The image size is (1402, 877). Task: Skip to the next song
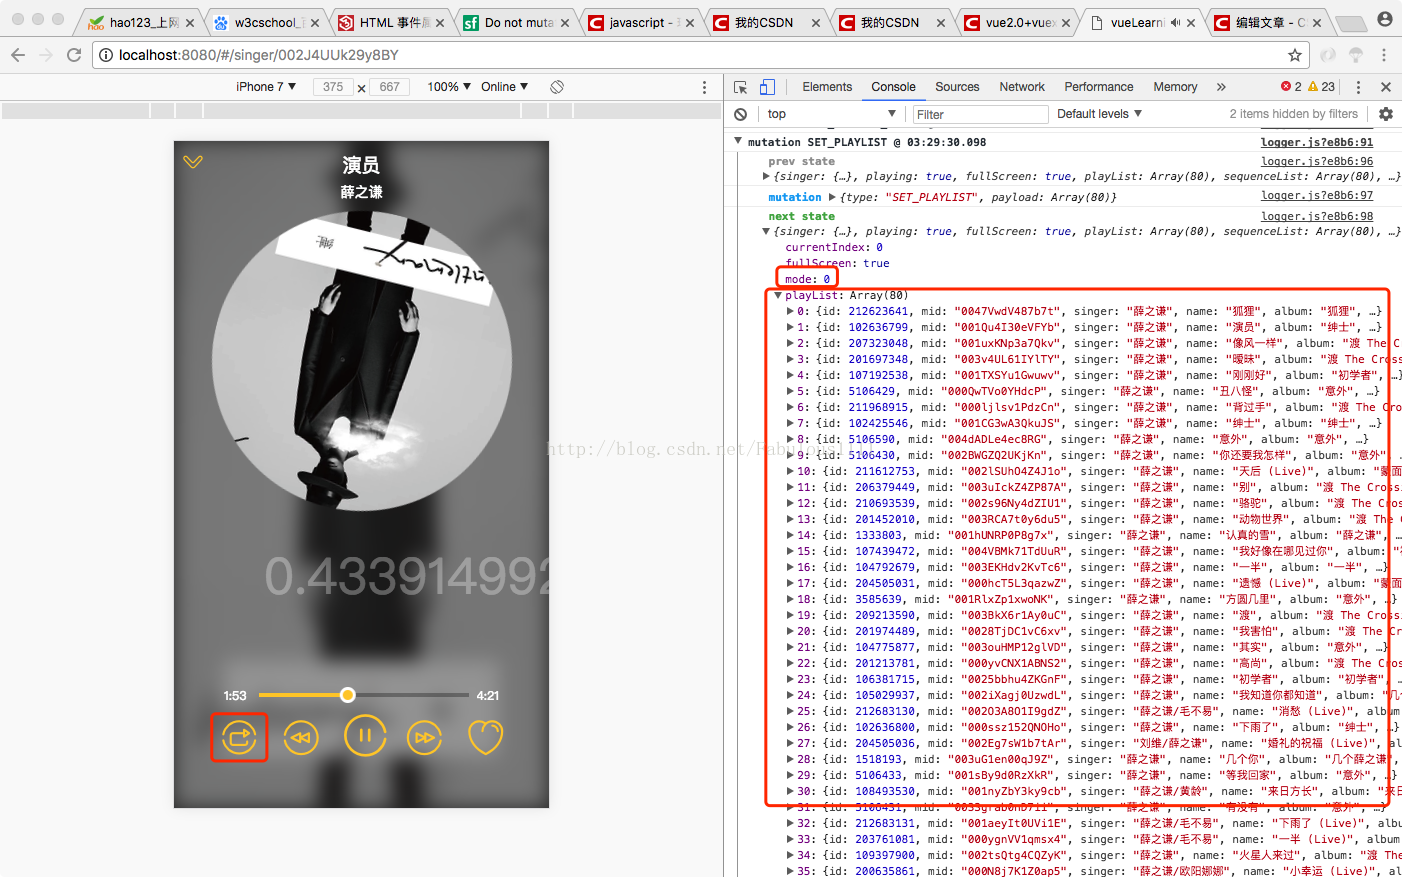[x=425, y=738]
